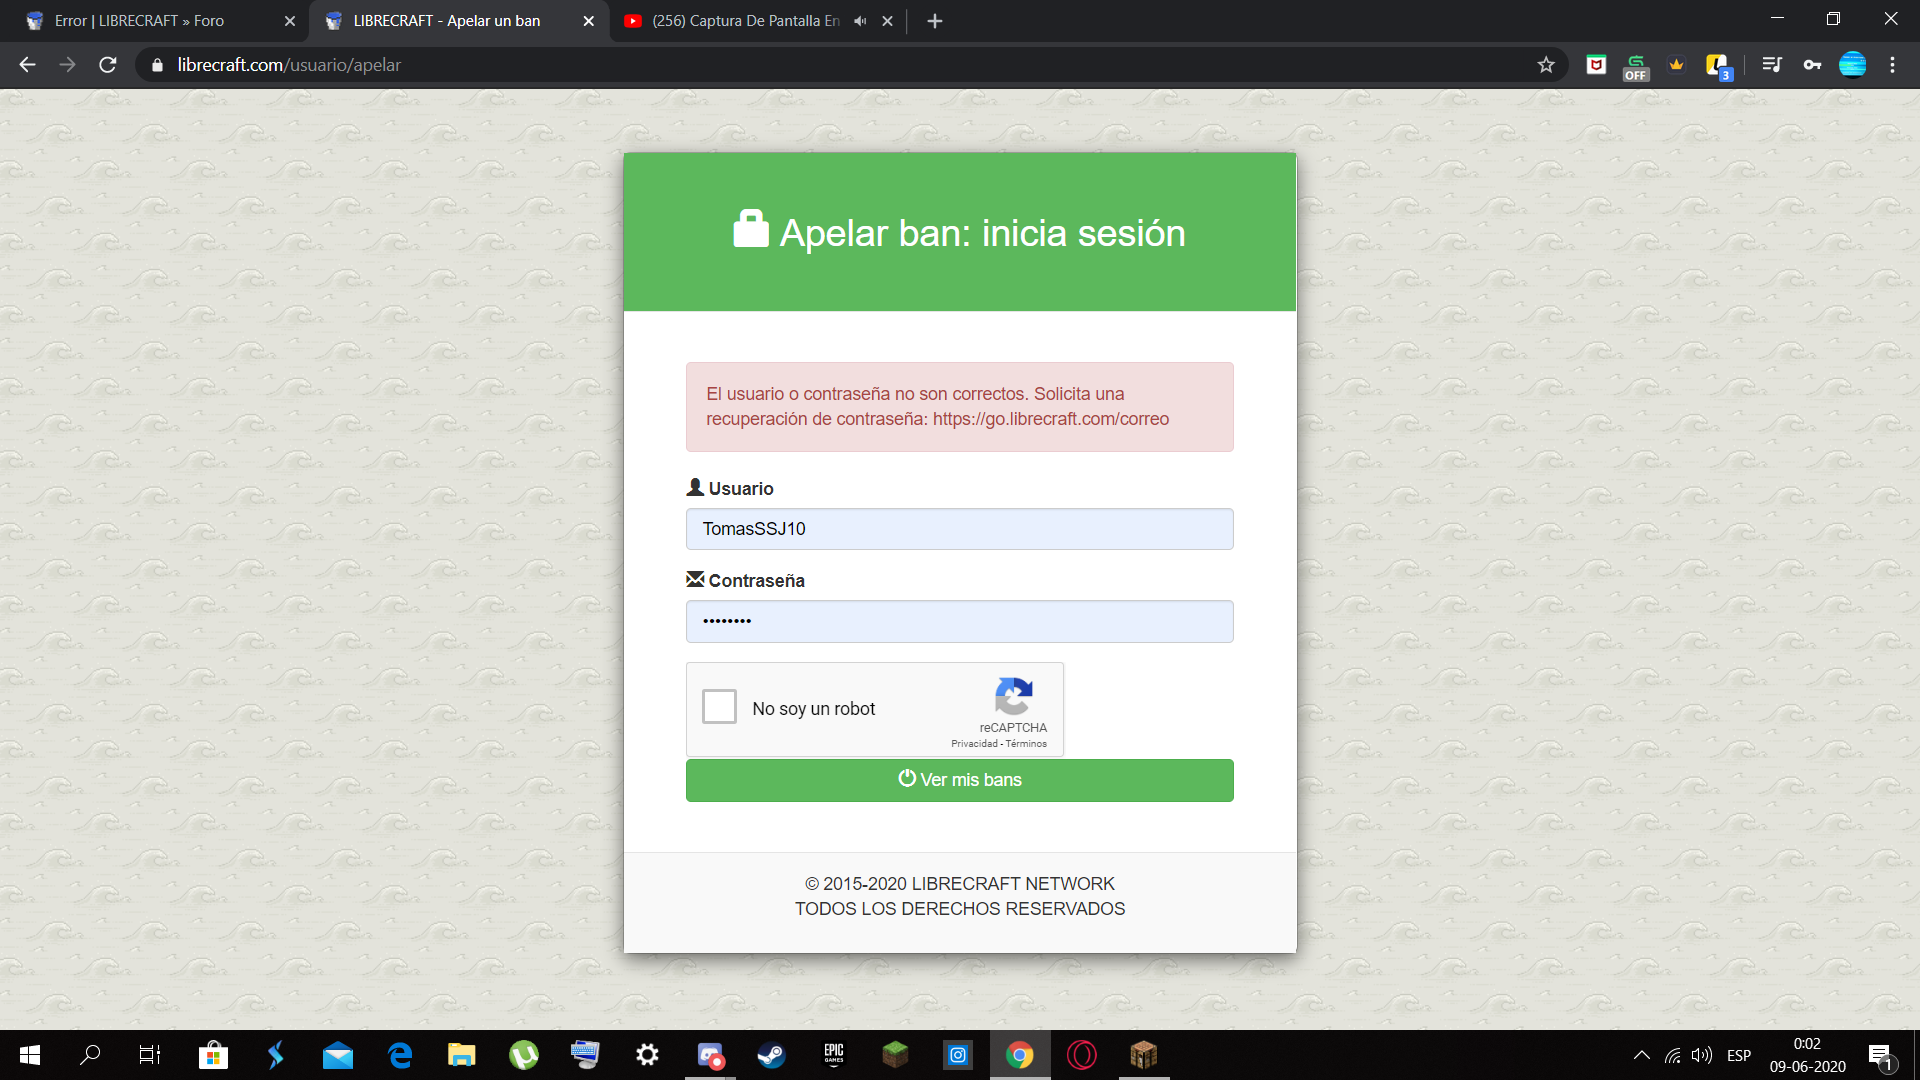This screenshot has height=1080, width=1920.
Task: Show hidden system tray icons
Action: (1641, 1055)
